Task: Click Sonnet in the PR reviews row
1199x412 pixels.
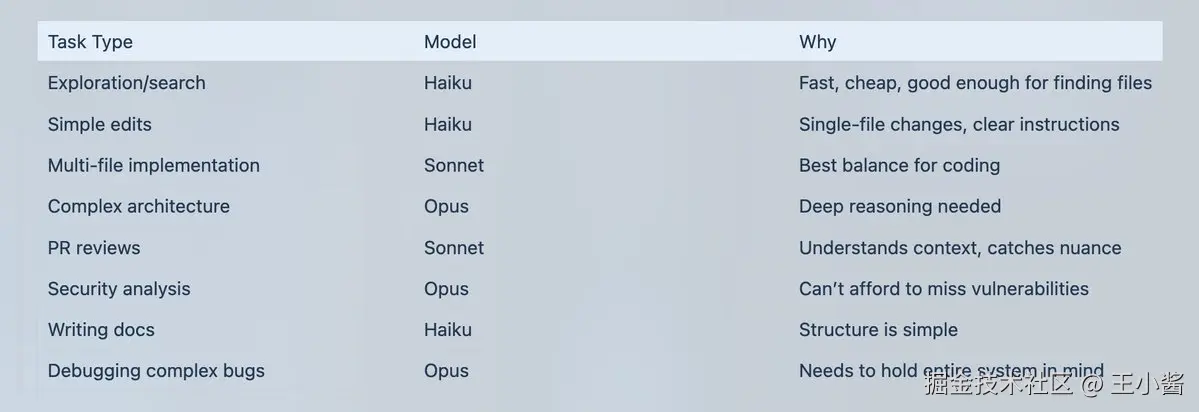Action: point(454,248)
